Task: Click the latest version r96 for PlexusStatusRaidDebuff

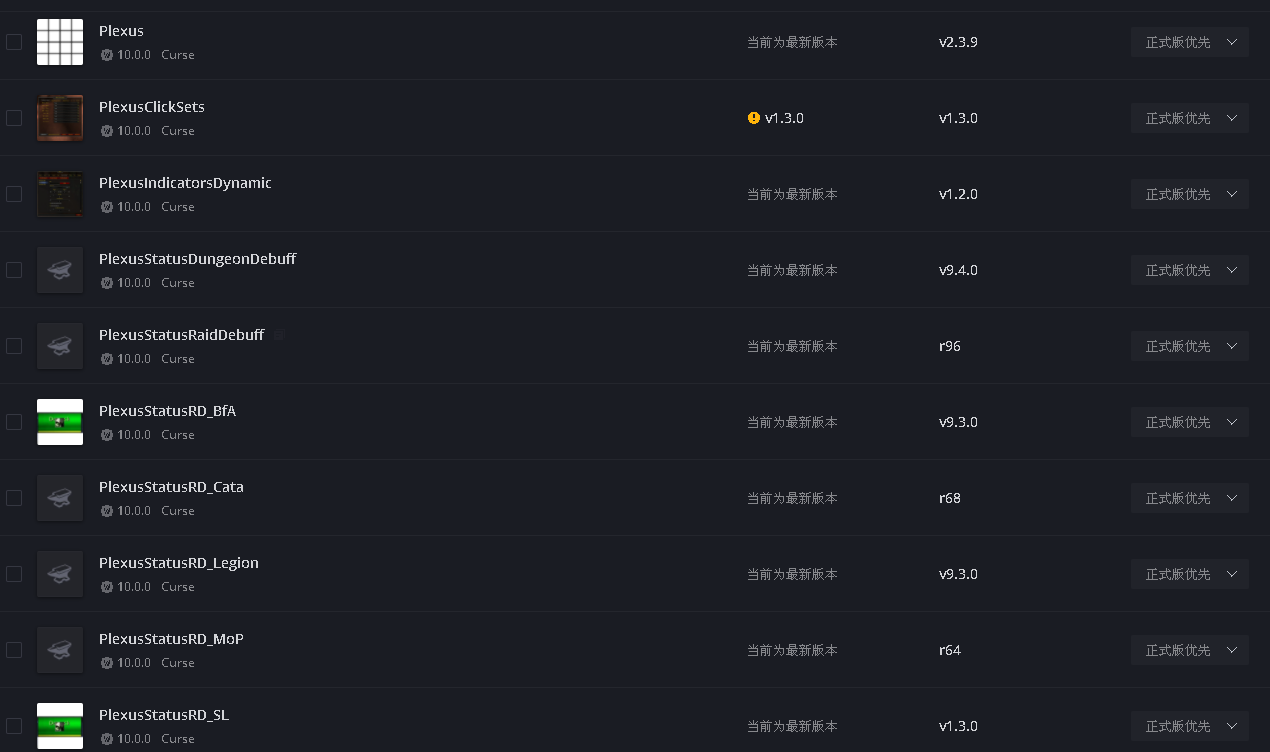Action: (x=950, y=346)
